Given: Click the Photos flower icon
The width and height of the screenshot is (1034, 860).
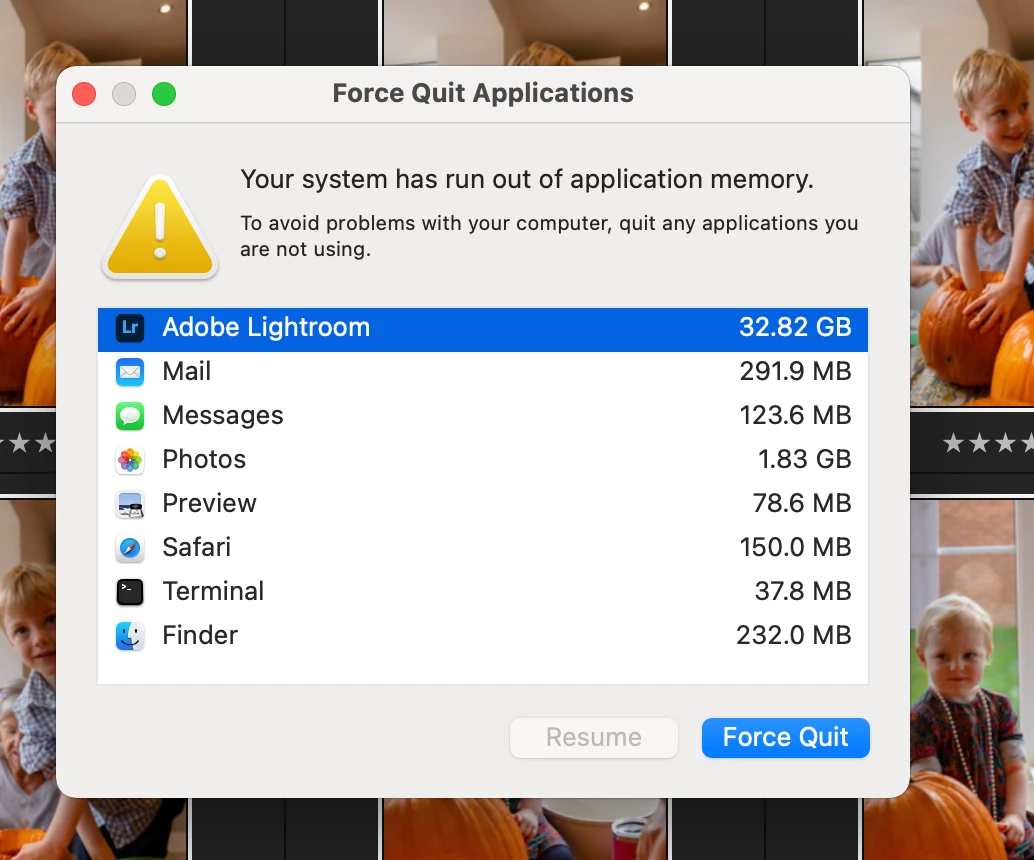Looking at the screenshot, I should (130, 460).
